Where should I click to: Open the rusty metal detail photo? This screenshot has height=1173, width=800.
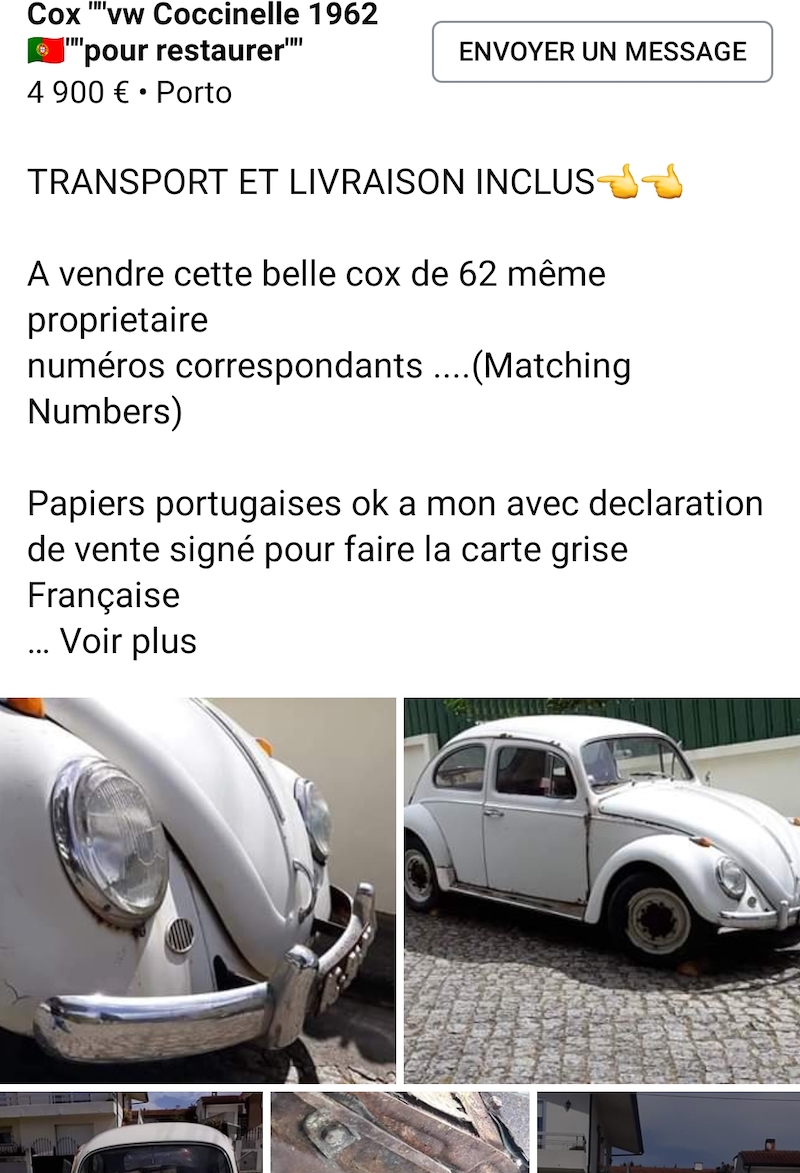[400, 1133]
